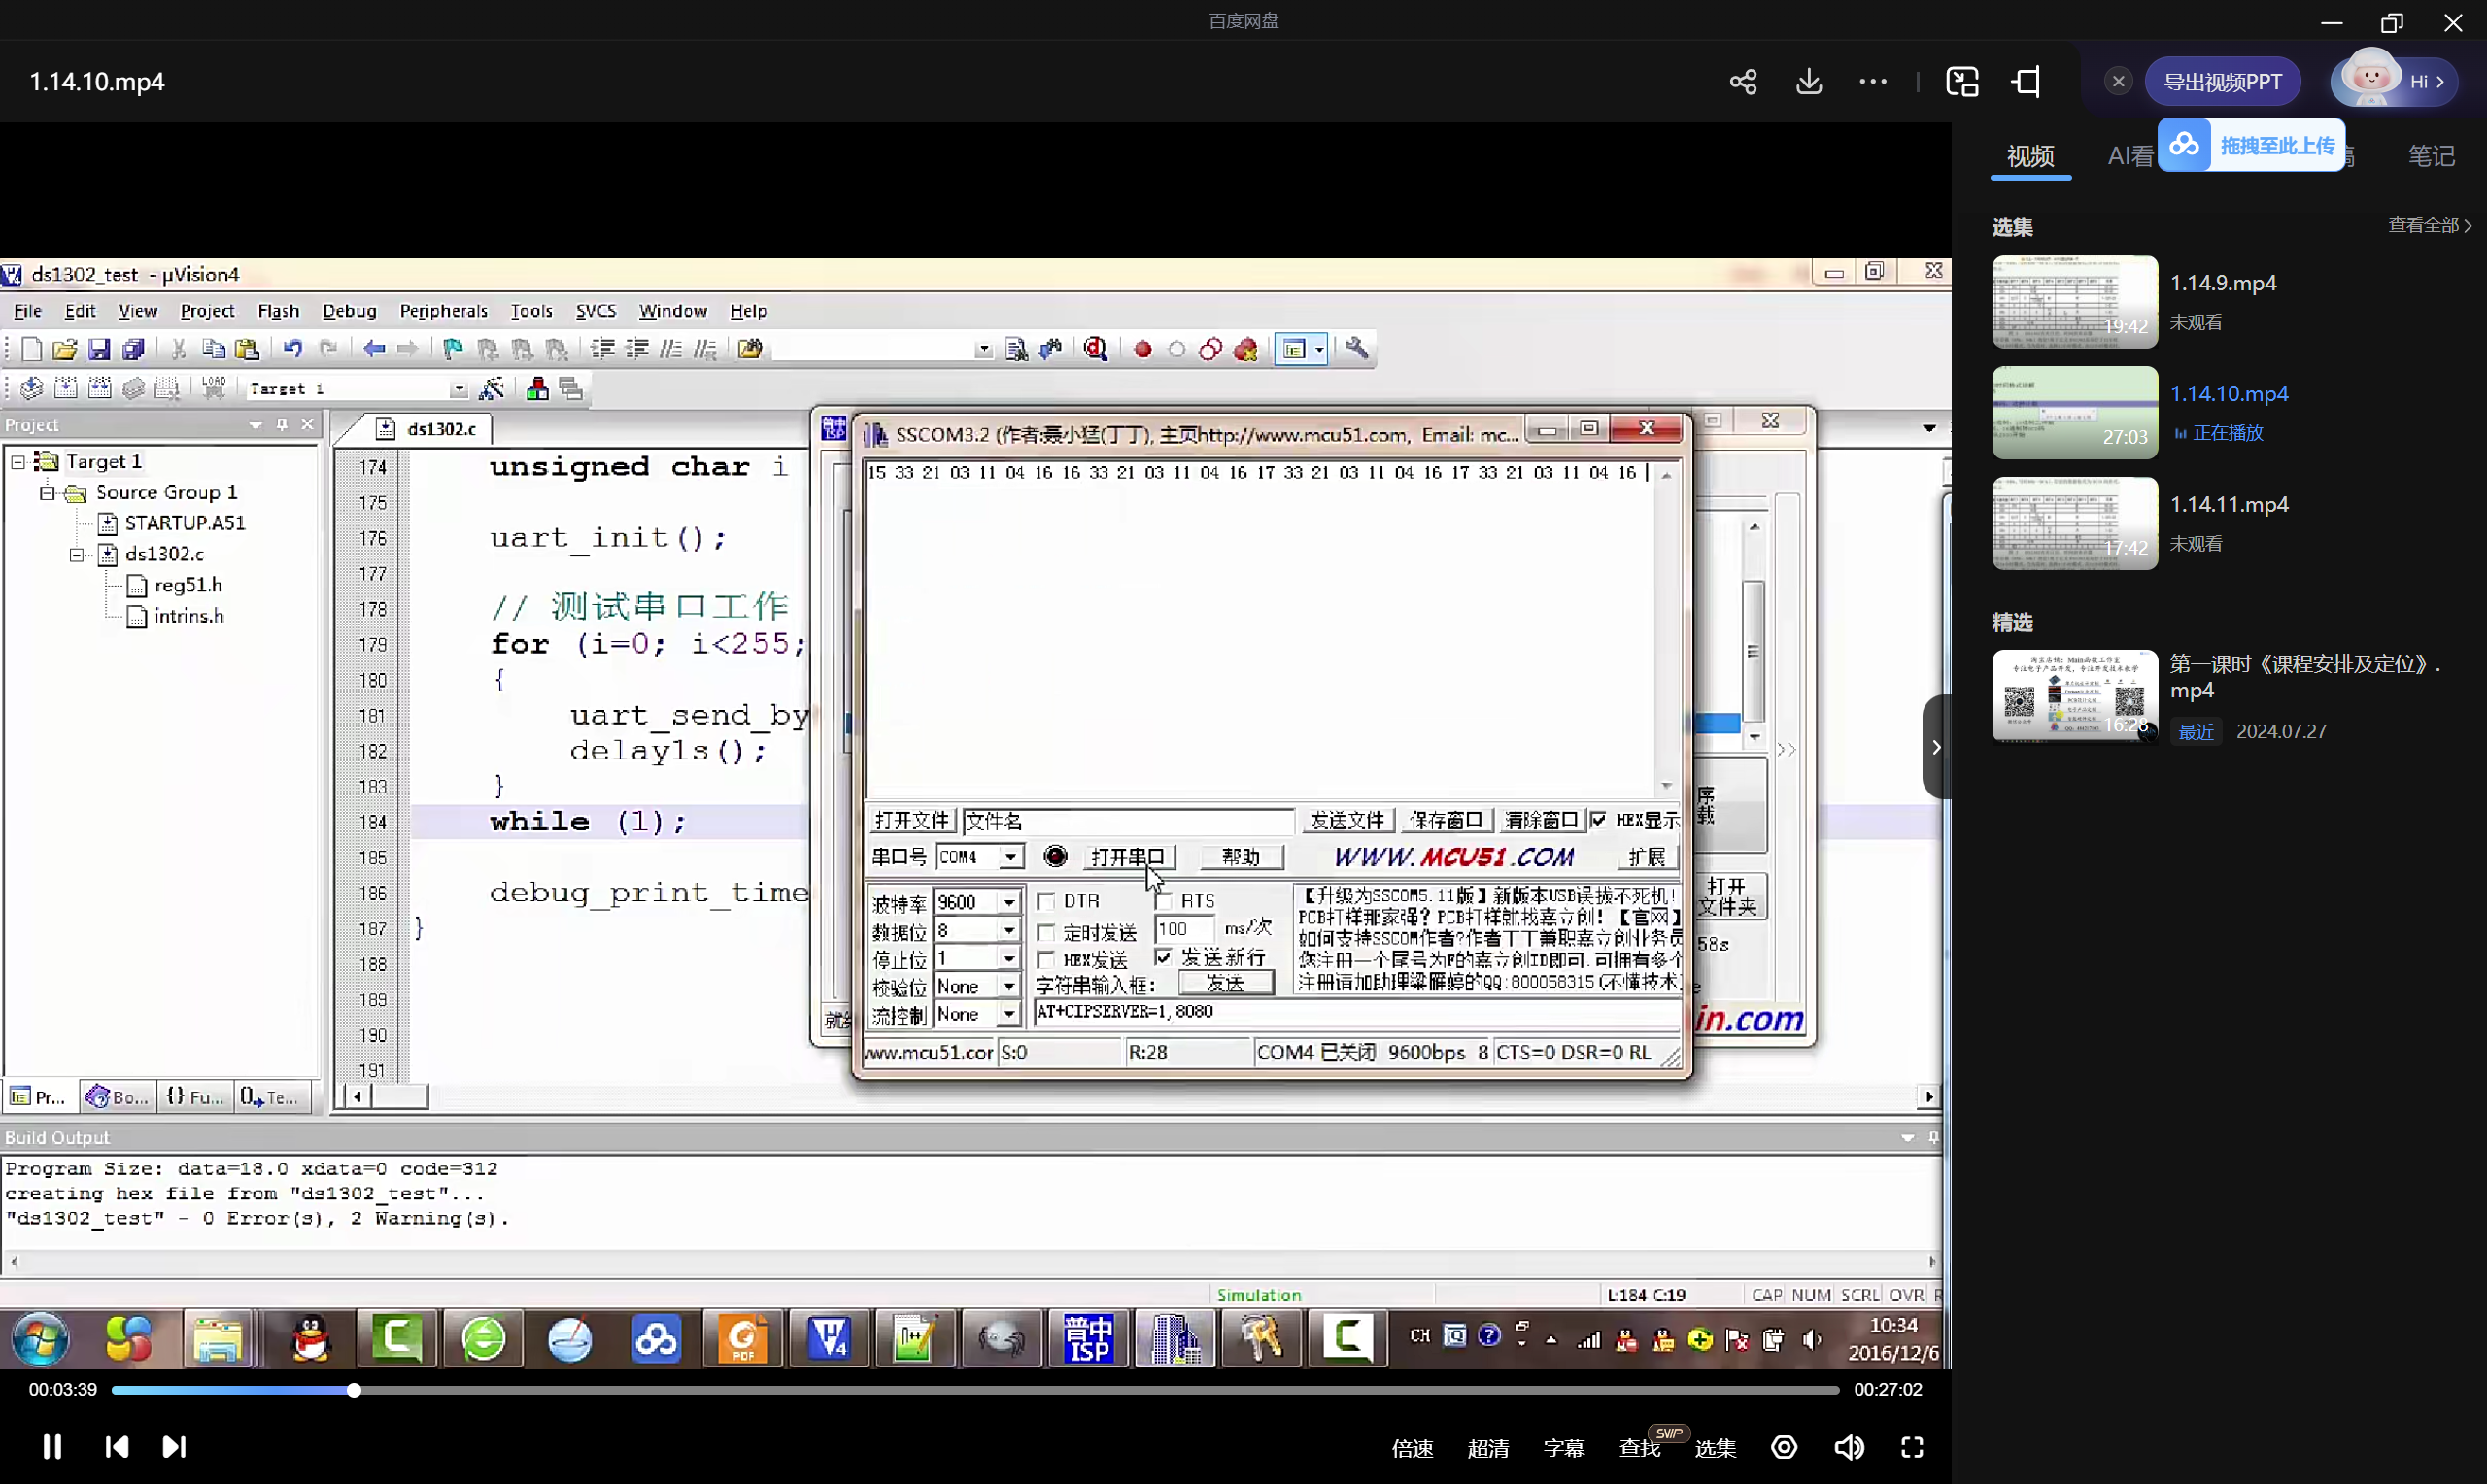2487x1484 pixels.
Task: Enable the 定时发送 checkbox
Action: [x=1046, y=932]
